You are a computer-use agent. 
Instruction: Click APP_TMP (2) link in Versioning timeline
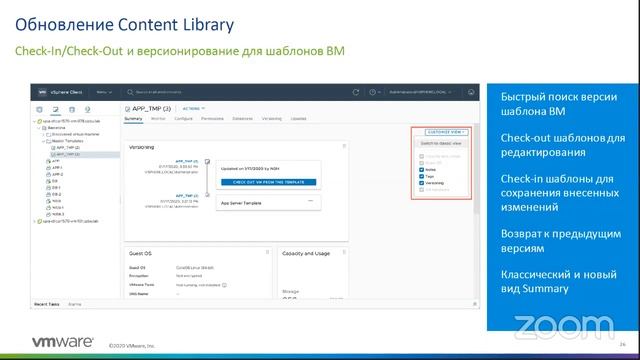[187, 196]
